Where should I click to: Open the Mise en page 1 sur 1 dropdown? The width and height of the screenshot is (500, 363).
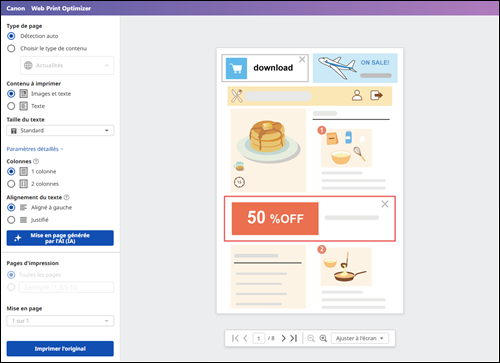(x=60, y=321)
